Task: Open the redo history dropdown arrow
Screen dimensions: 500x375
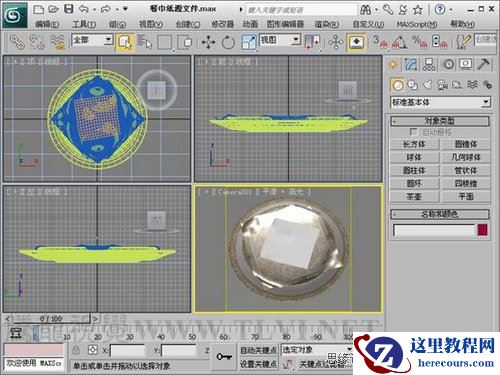Action: (117, 9)
